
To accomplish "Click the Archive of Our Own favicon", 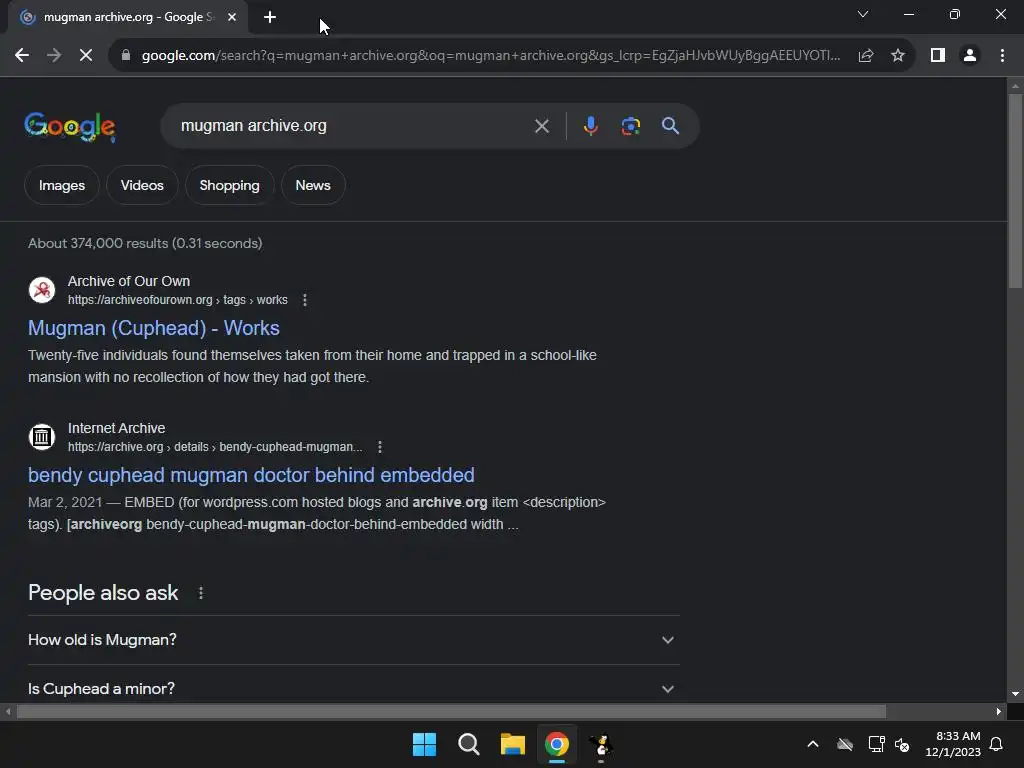I will (42, 290).
